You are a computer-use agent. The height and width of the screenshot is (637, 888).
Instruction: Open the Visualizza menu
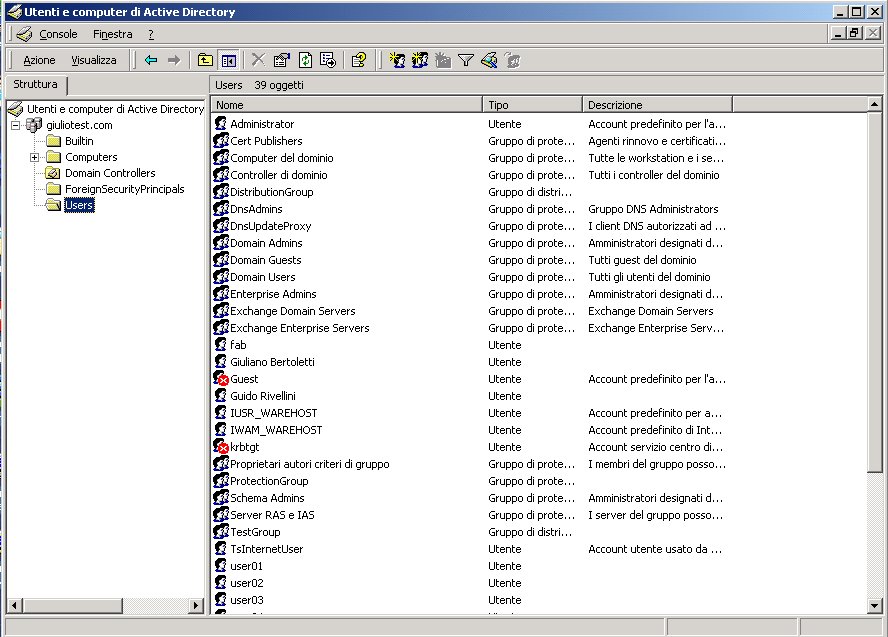93,60
